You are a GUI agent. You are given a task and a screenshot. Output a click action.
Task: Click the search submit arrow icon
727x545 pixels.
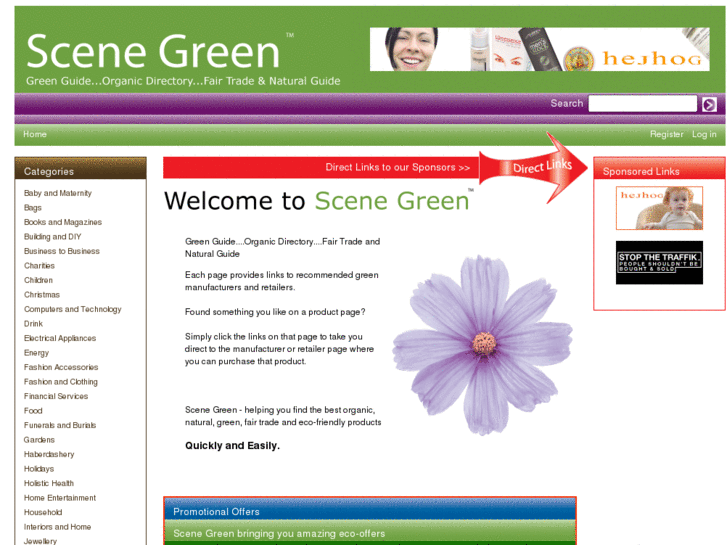click(x=709, y=104)
